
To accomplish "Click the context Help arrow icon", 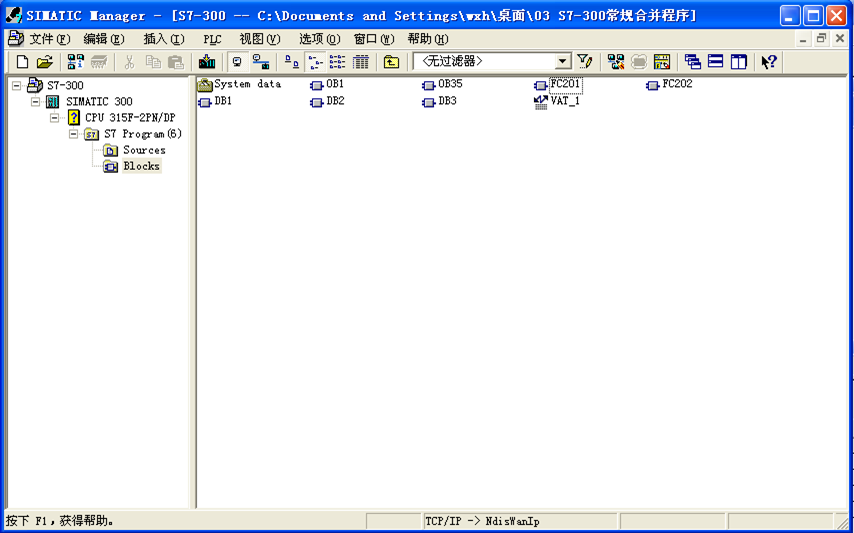I will pyautogui.click(x=768, y=62).
